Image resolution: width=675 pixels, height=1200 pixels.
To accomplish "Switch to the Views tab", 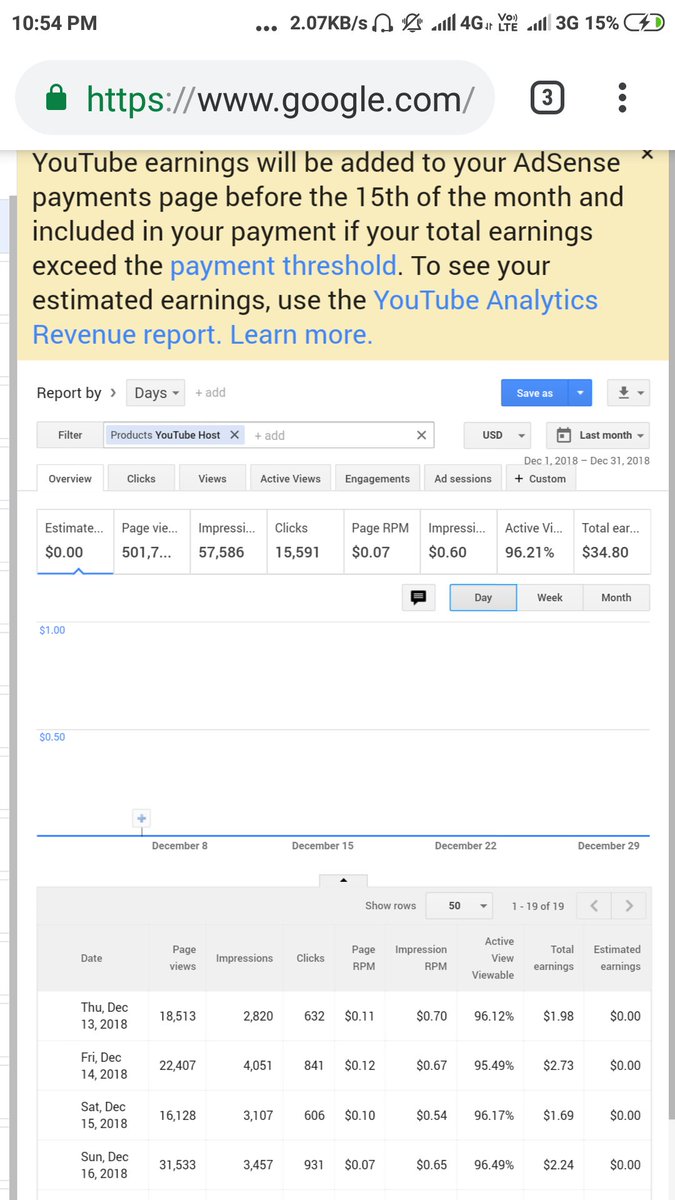I will (212, 479).
